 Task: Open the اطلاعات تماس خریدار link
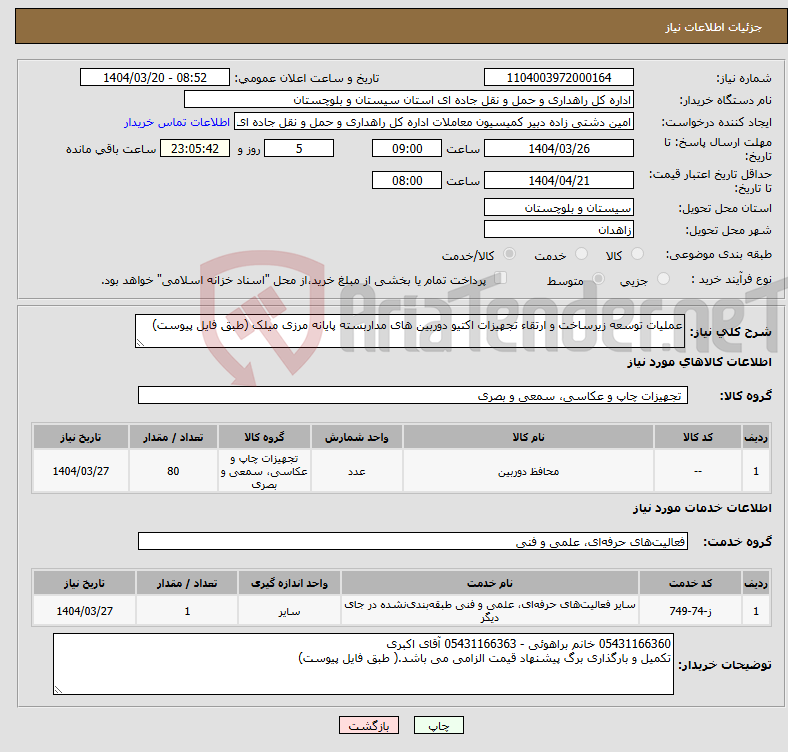tap(177, 122)
